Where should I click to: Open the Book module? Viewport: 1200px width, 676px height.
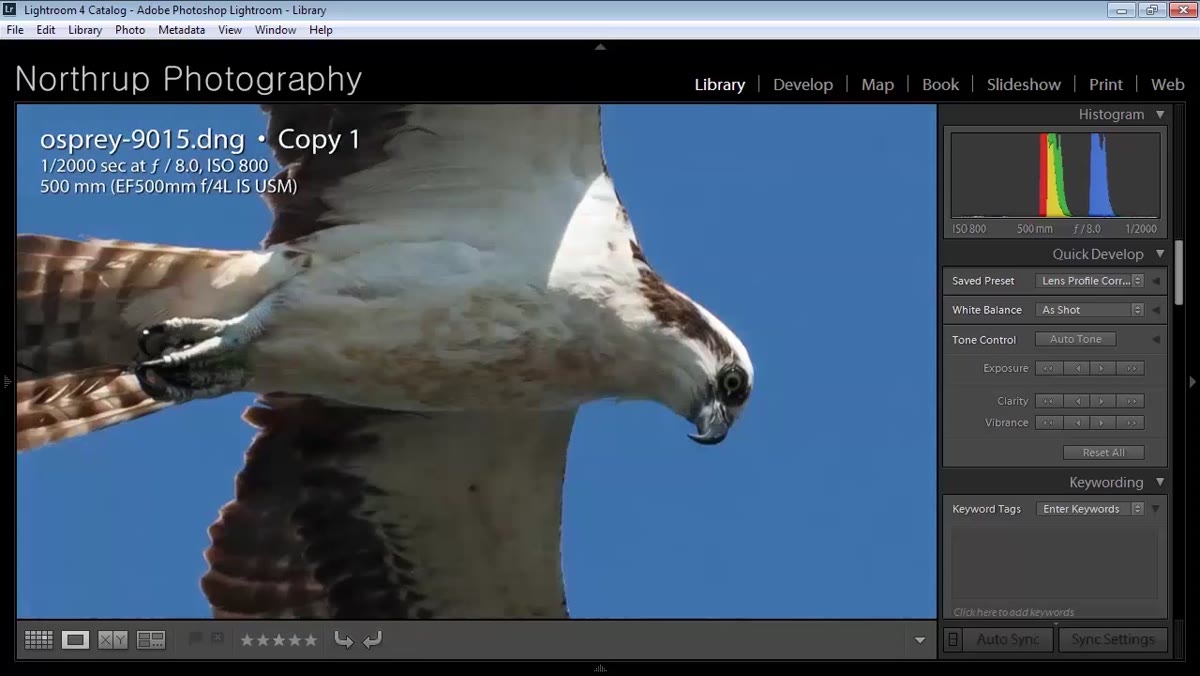[x=940, y=85]
